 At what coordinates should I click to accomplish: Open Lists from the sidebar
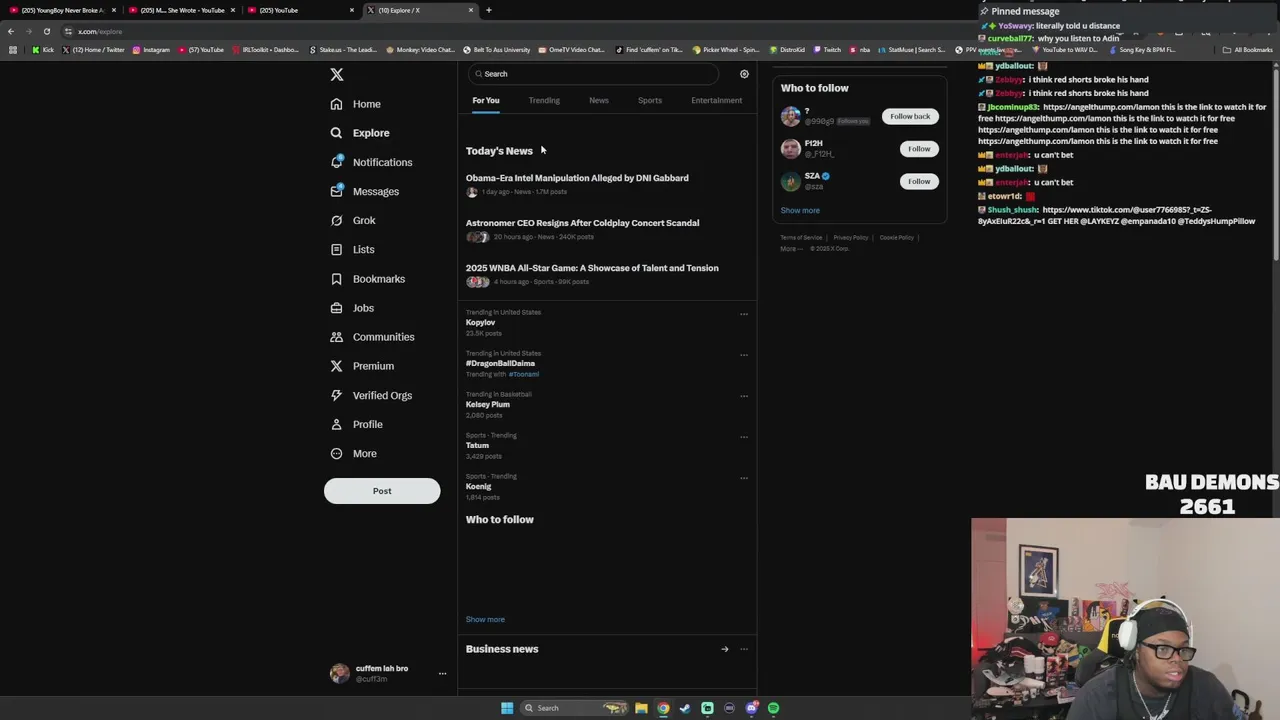point(352,249)
